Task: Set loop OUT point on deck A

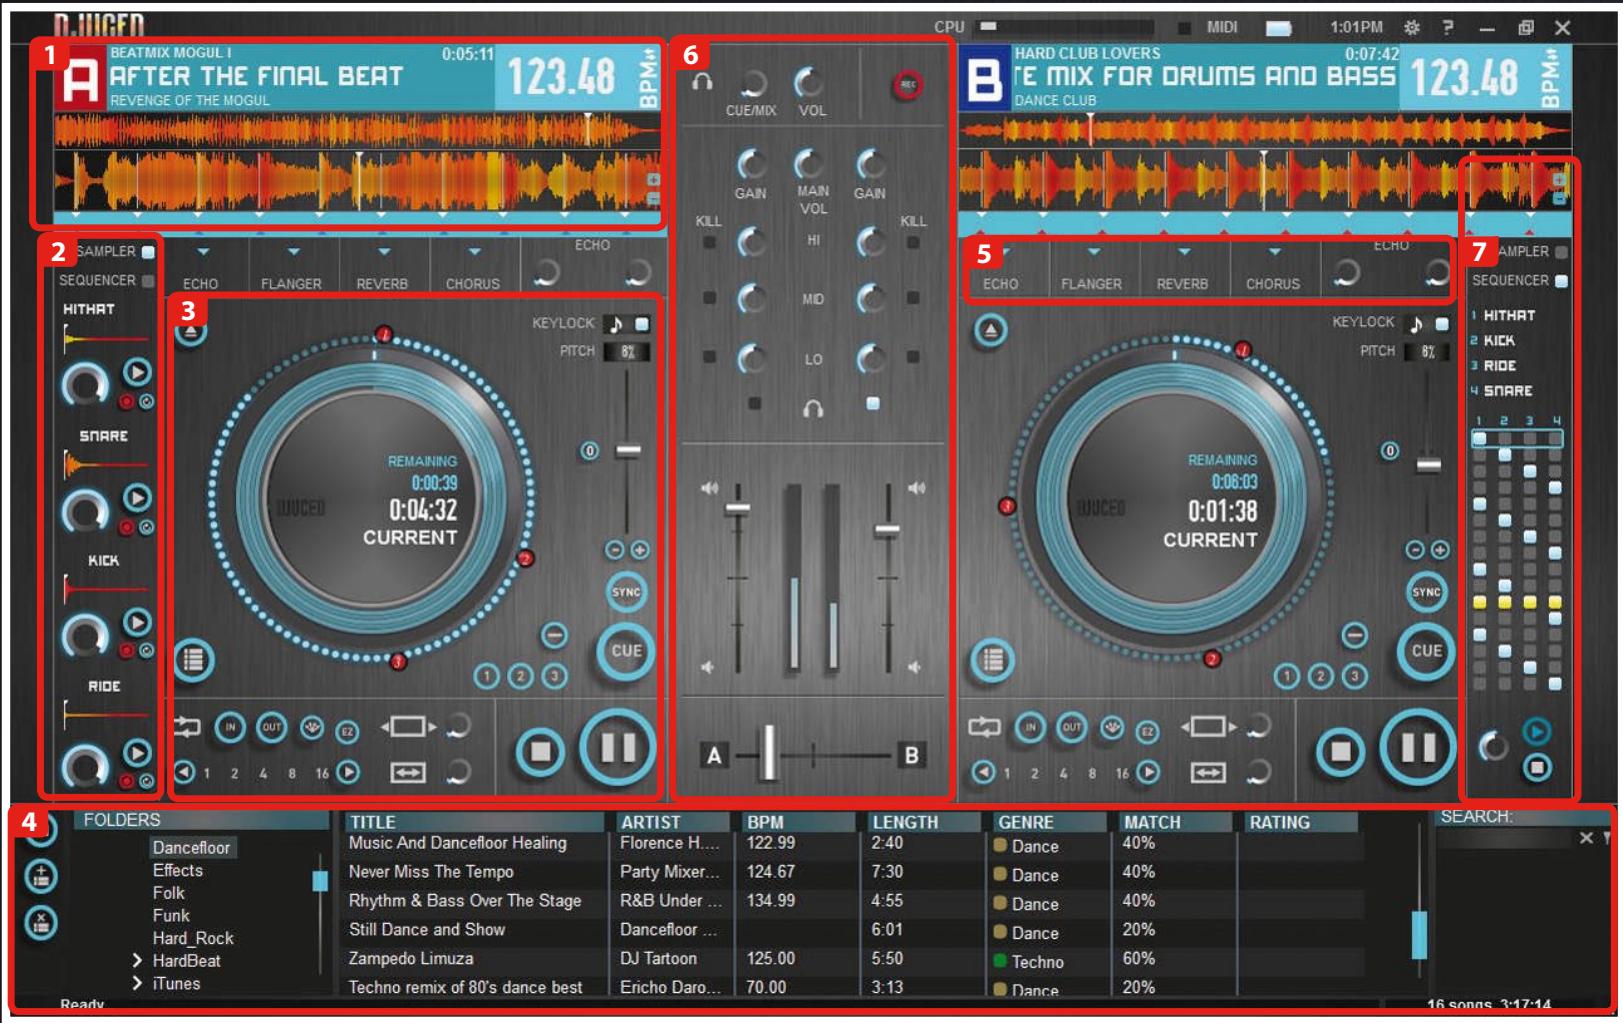Action: [271, 727]
